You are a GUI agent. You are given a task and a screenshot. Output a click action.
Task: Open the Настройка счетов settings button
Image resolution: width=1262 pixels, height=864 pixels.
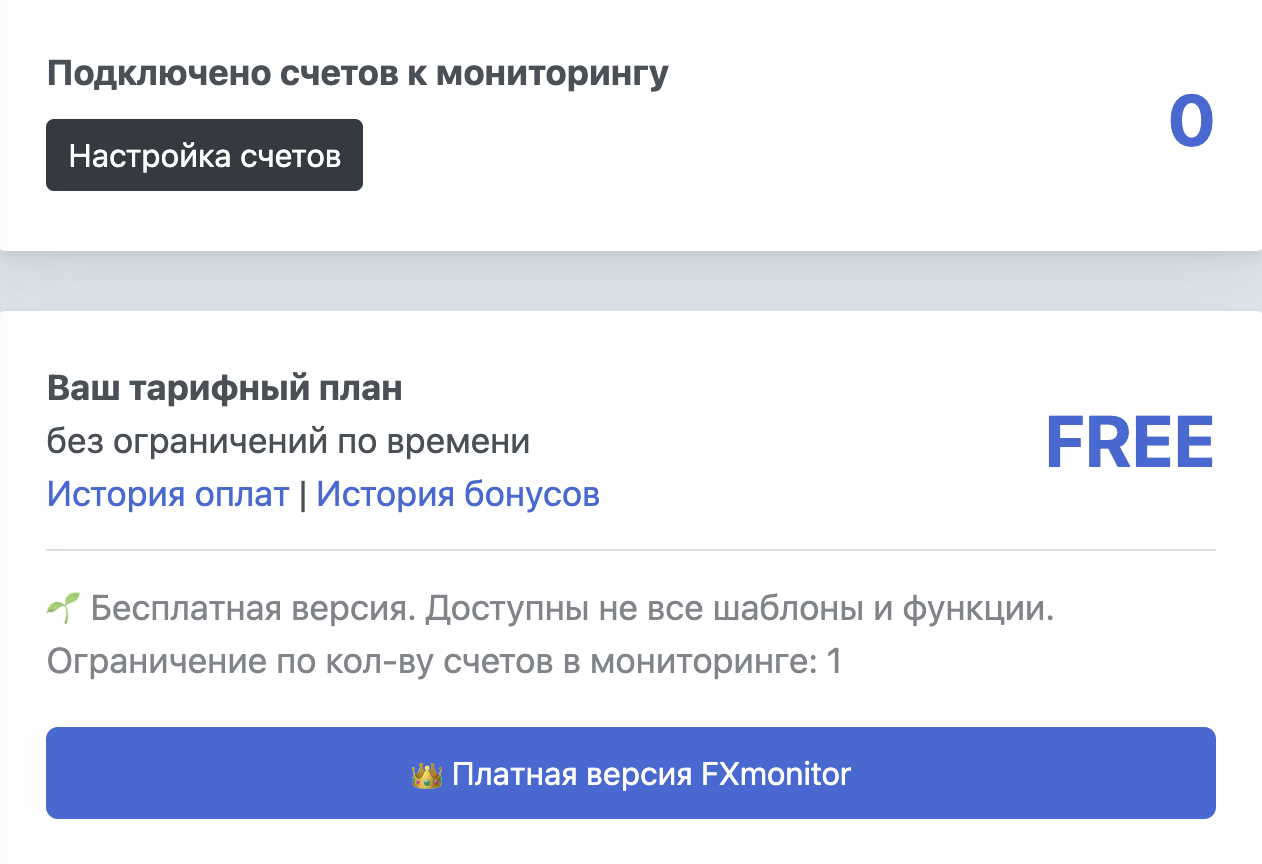[204, 155]
